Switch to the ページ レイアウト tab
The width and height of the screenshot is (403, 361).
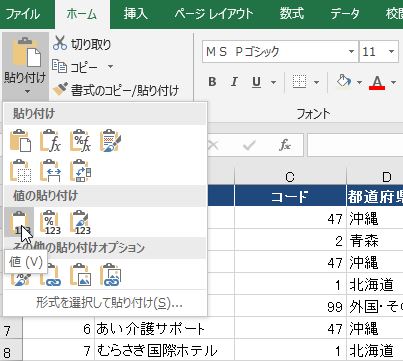pos(213,14)
